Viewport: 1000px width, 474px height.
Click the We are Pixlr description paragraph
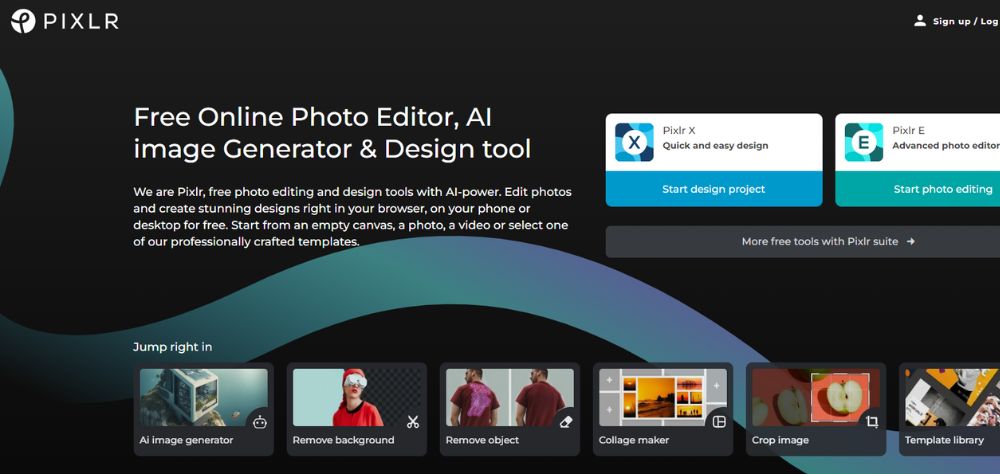[352, 217]
